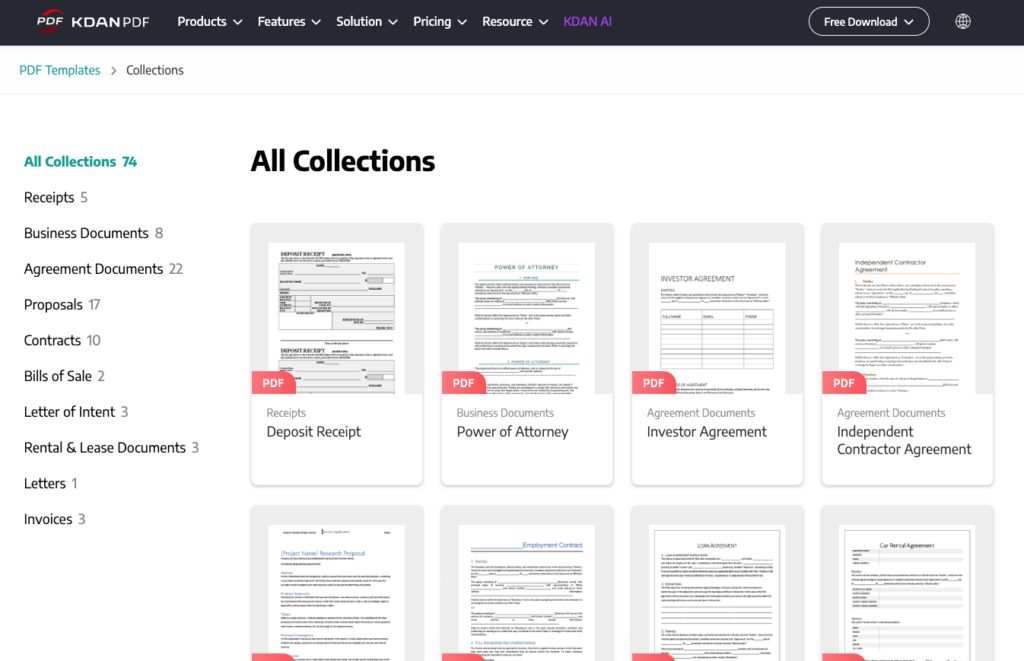Viewport: 1024px width, 661px height.
Task: Filter by Business Documents category
Action: pyautogui.click(x=93, y=233)
